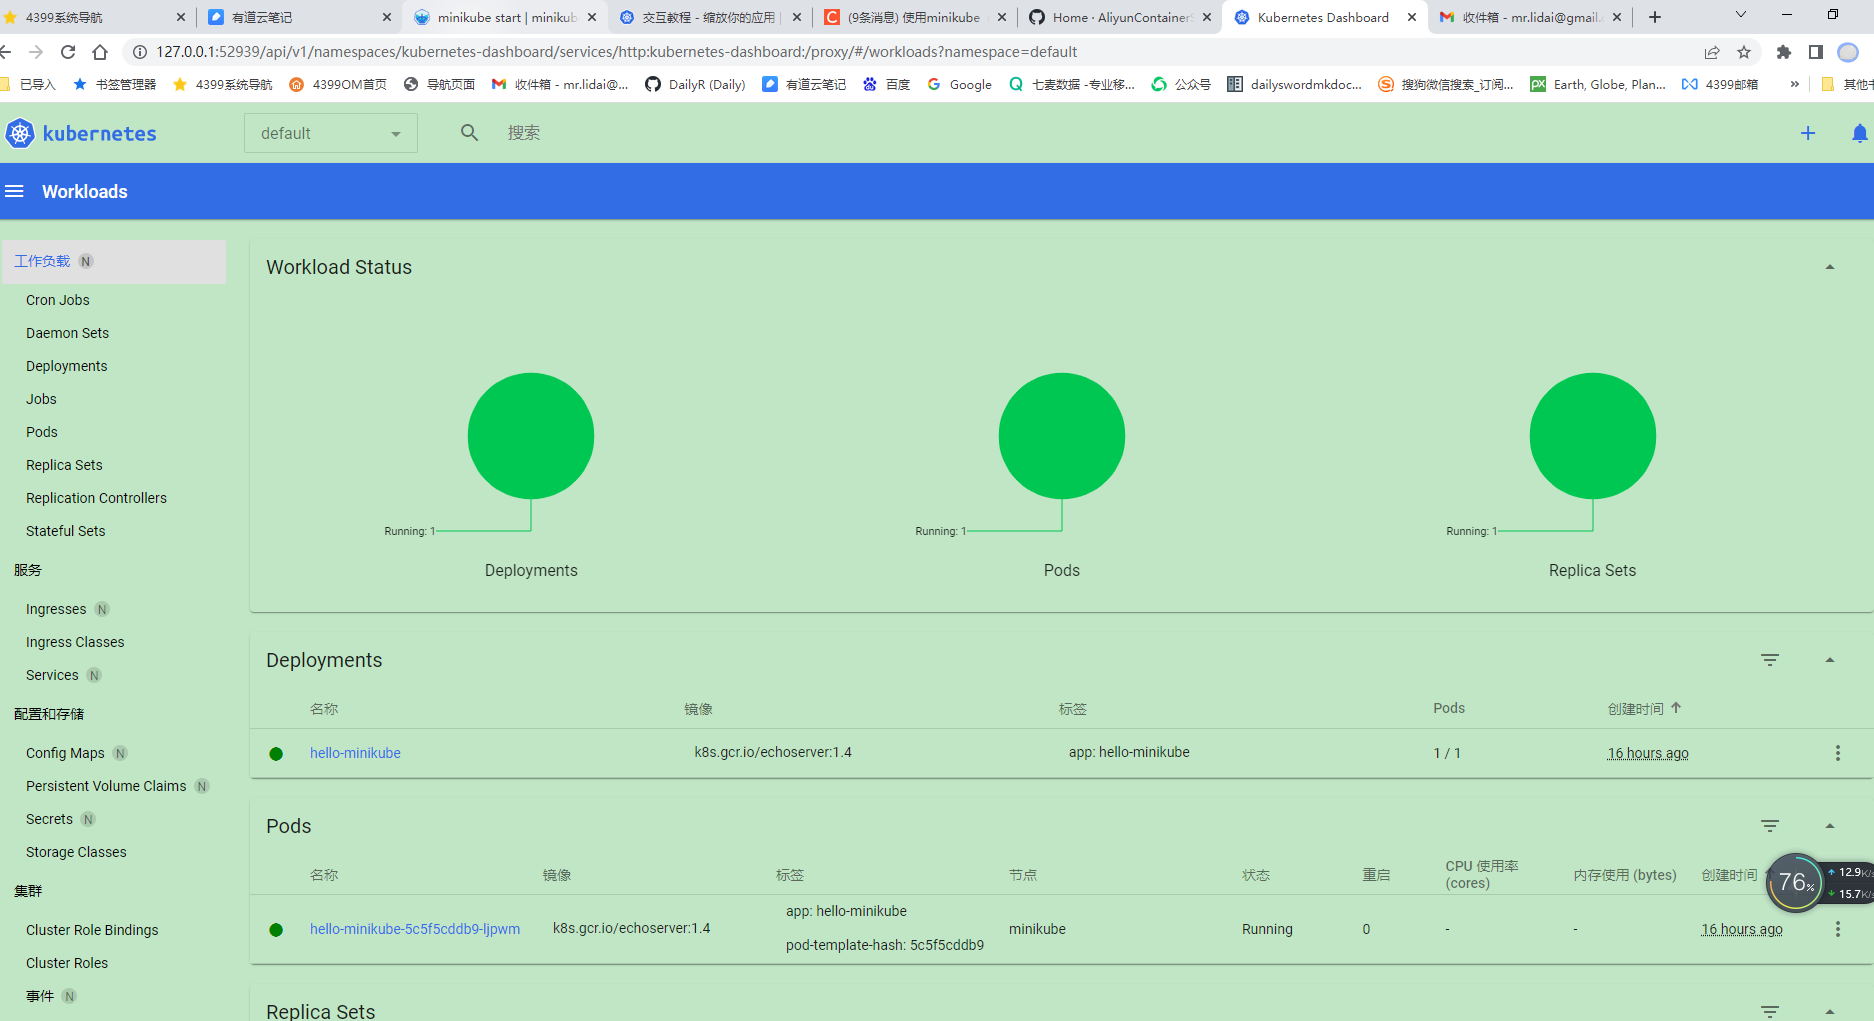Open the notifications bell
Screen dimensions: 1874x1021
(x=1859, y=133)
